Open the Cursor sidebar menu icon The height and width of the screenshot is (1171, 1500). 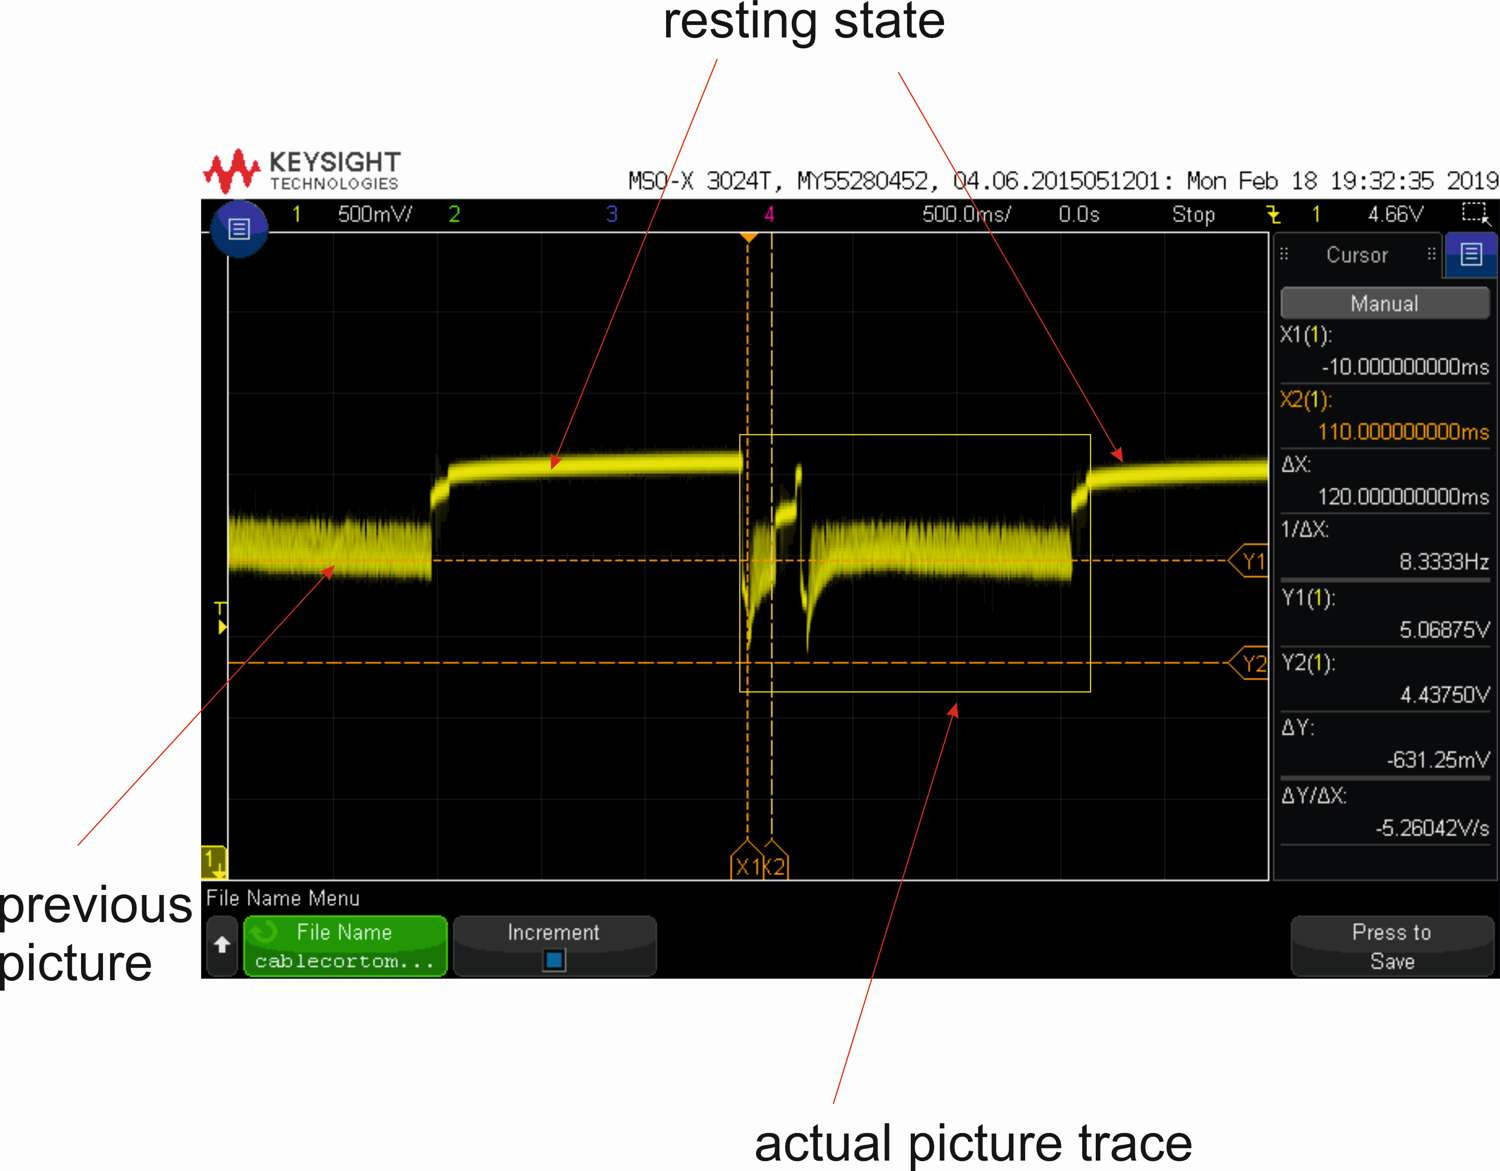[x=1471, y=254]
